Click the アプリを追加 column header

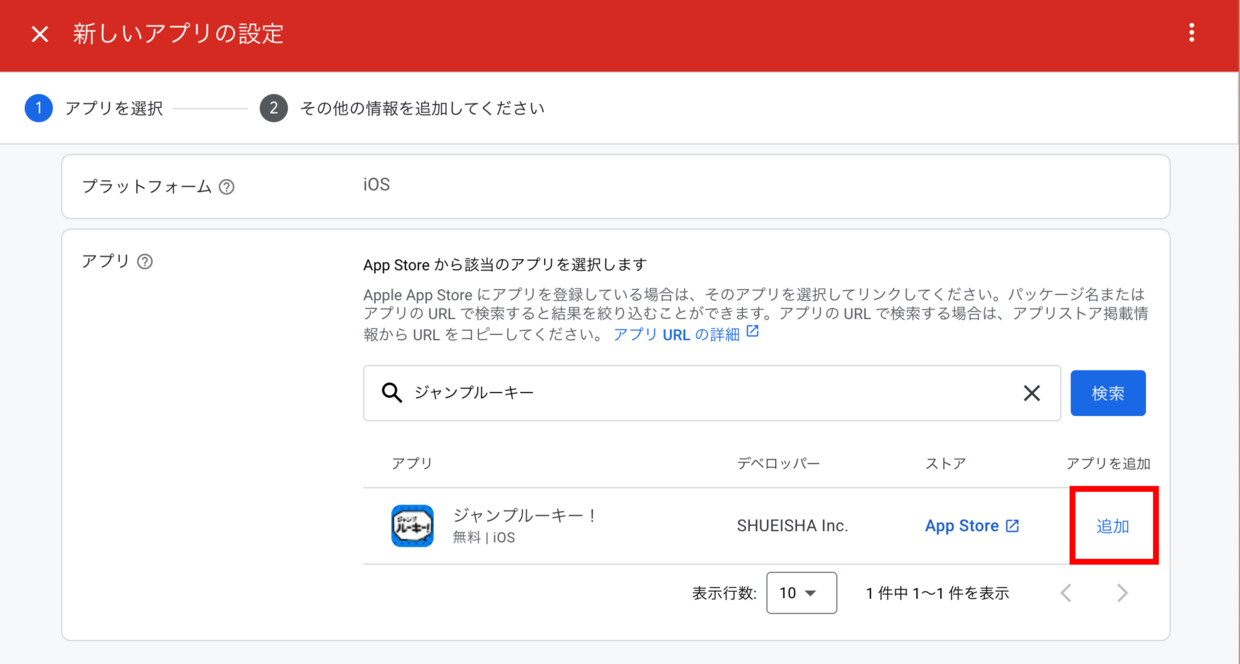(x=1108, y=464)
